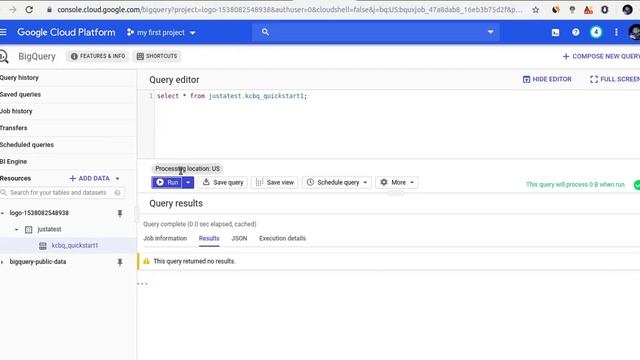Unpin the bigquery-public-data project
This screenshot has width=640, height=360.
click(120, 262)
